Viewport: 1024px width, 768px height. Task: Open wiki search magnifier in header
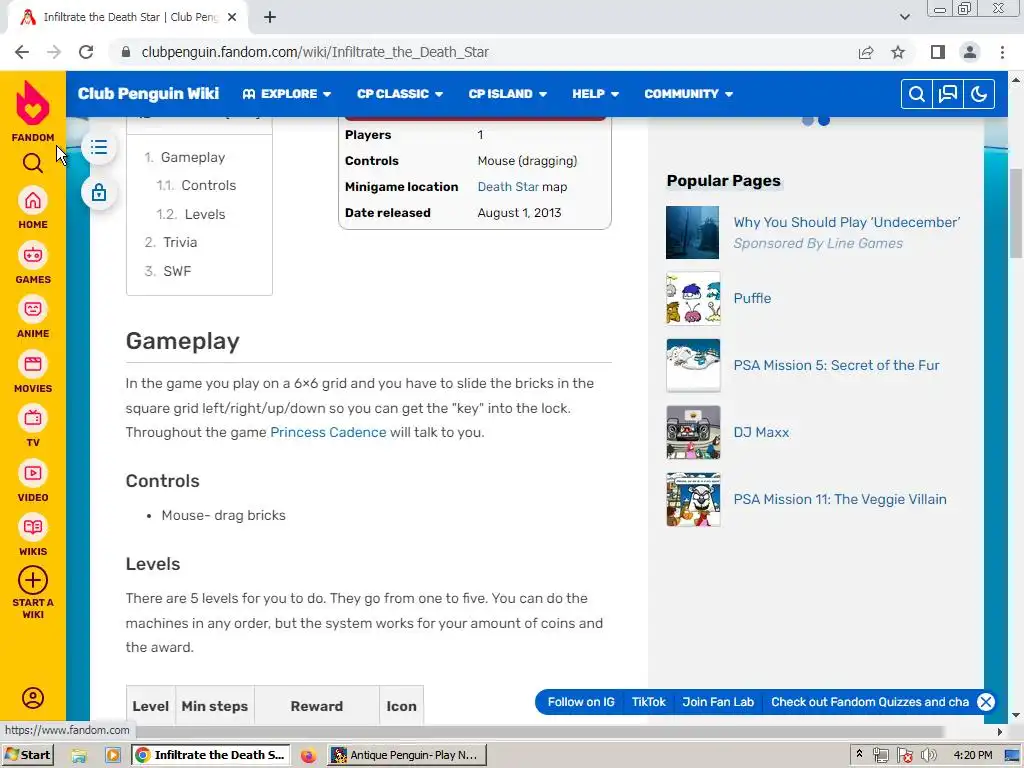916,94
